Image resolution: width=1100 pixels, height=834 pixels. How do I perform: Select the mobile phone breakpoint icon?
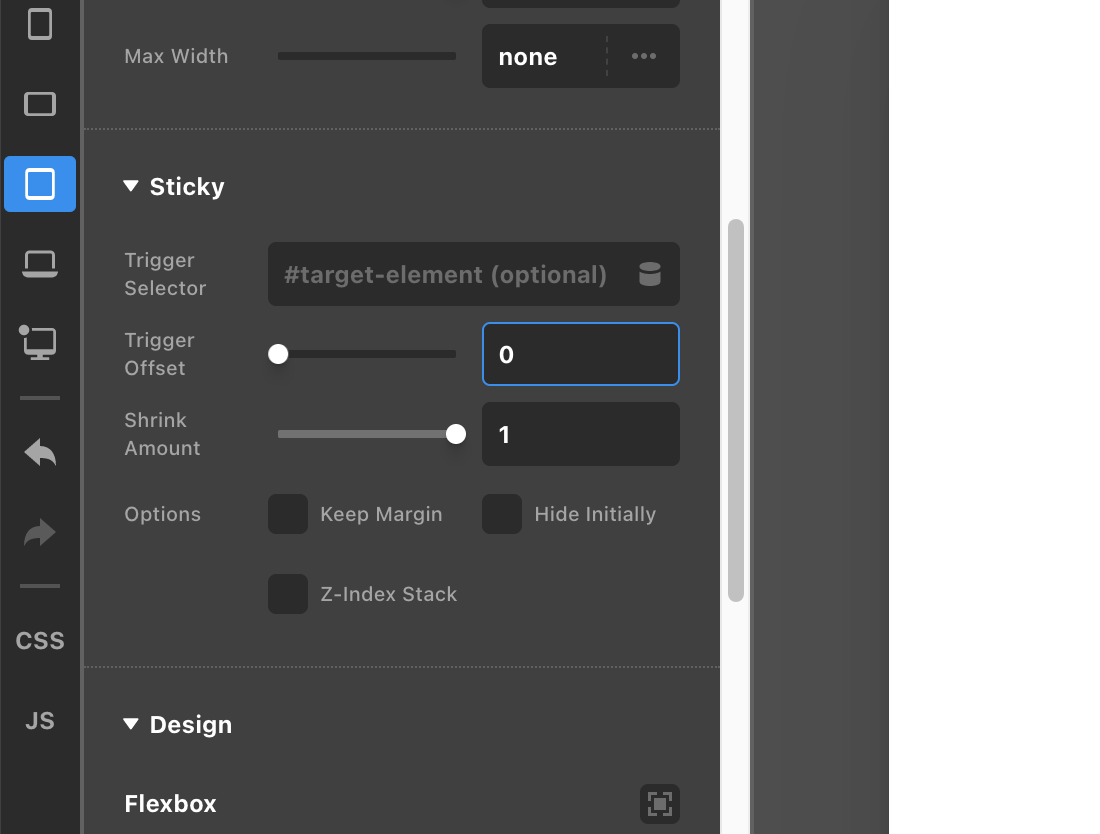(40, 24)
